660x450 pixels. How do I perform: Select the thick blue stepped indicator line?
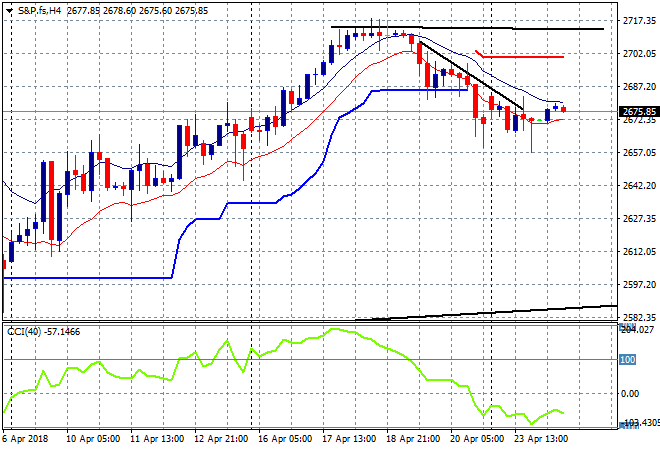253,203
